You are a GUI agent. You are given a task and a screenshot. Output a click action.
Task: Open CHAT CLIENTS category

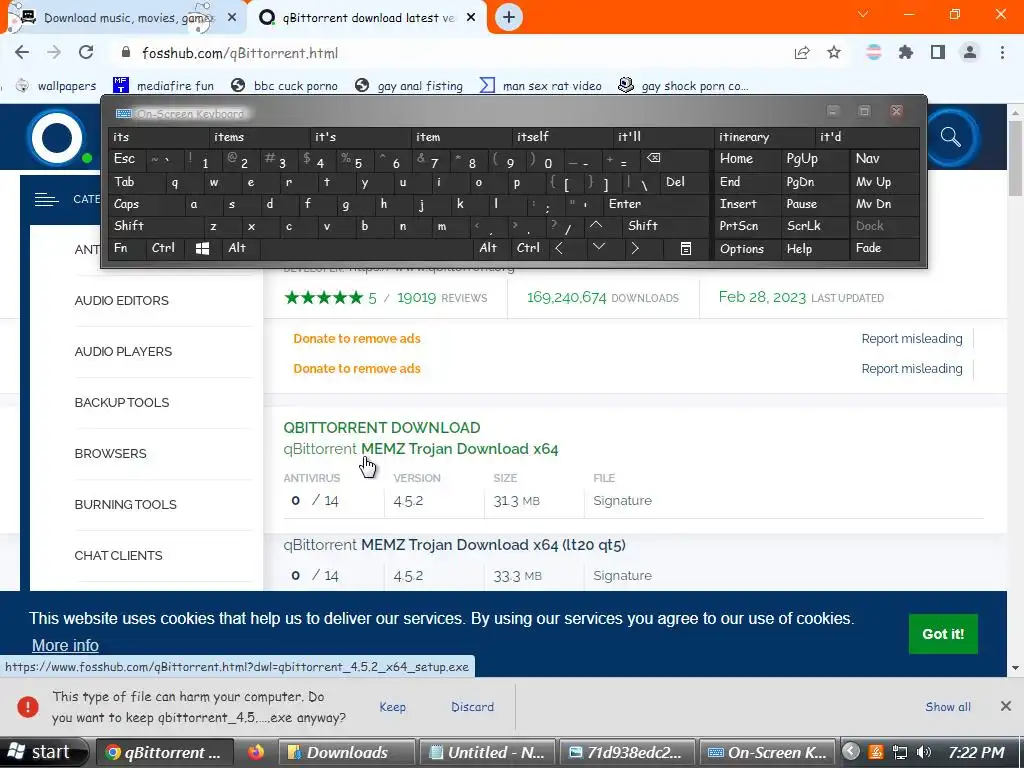pyautogui.click(x=118, y=555)
